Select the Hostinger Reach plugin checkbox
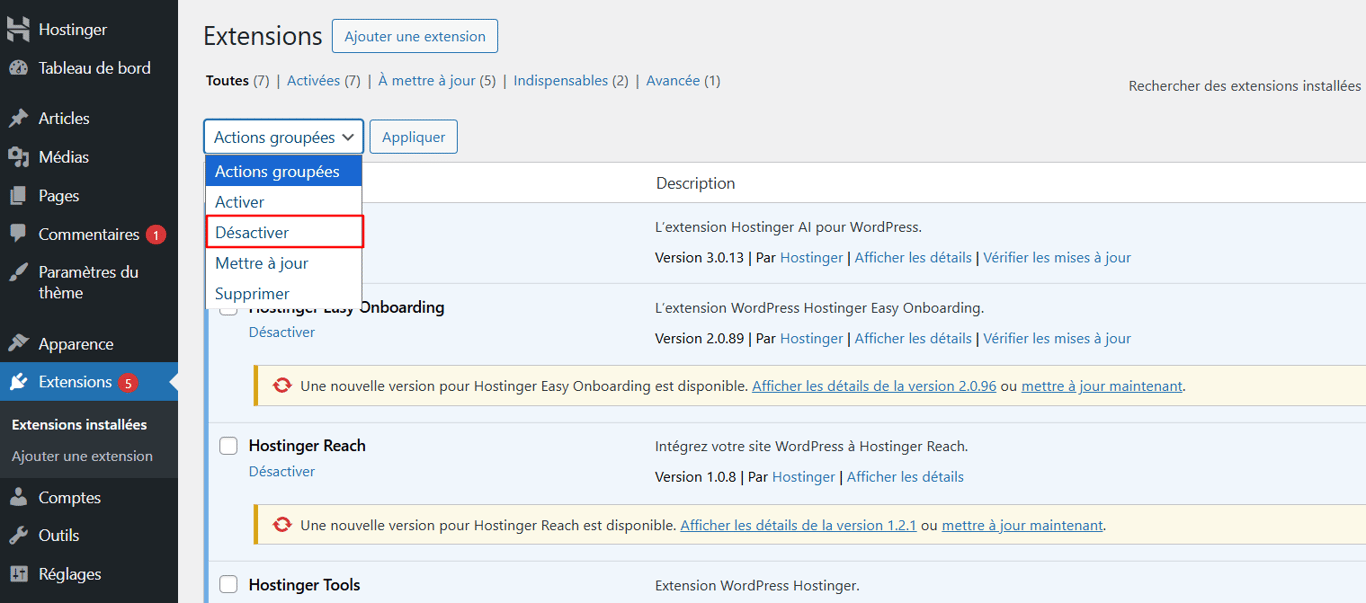Viewport: 1366px width, 603px height. click(228, 445)
